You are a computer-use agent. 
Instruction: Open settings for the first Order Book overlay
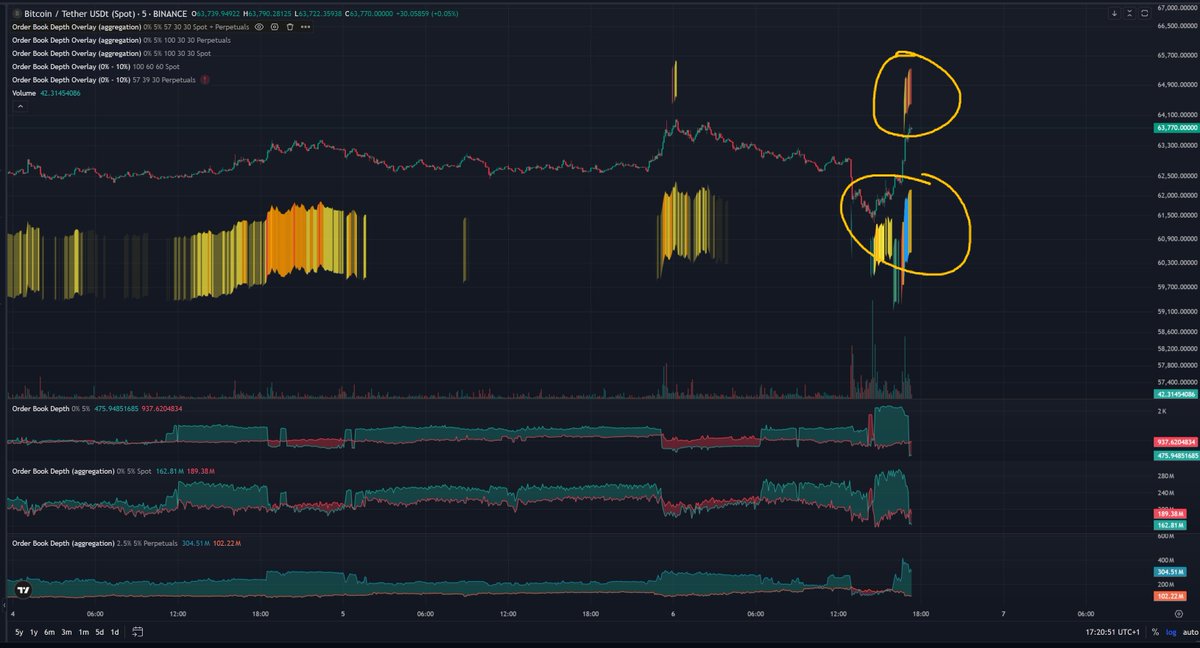[x=274, y=27]
